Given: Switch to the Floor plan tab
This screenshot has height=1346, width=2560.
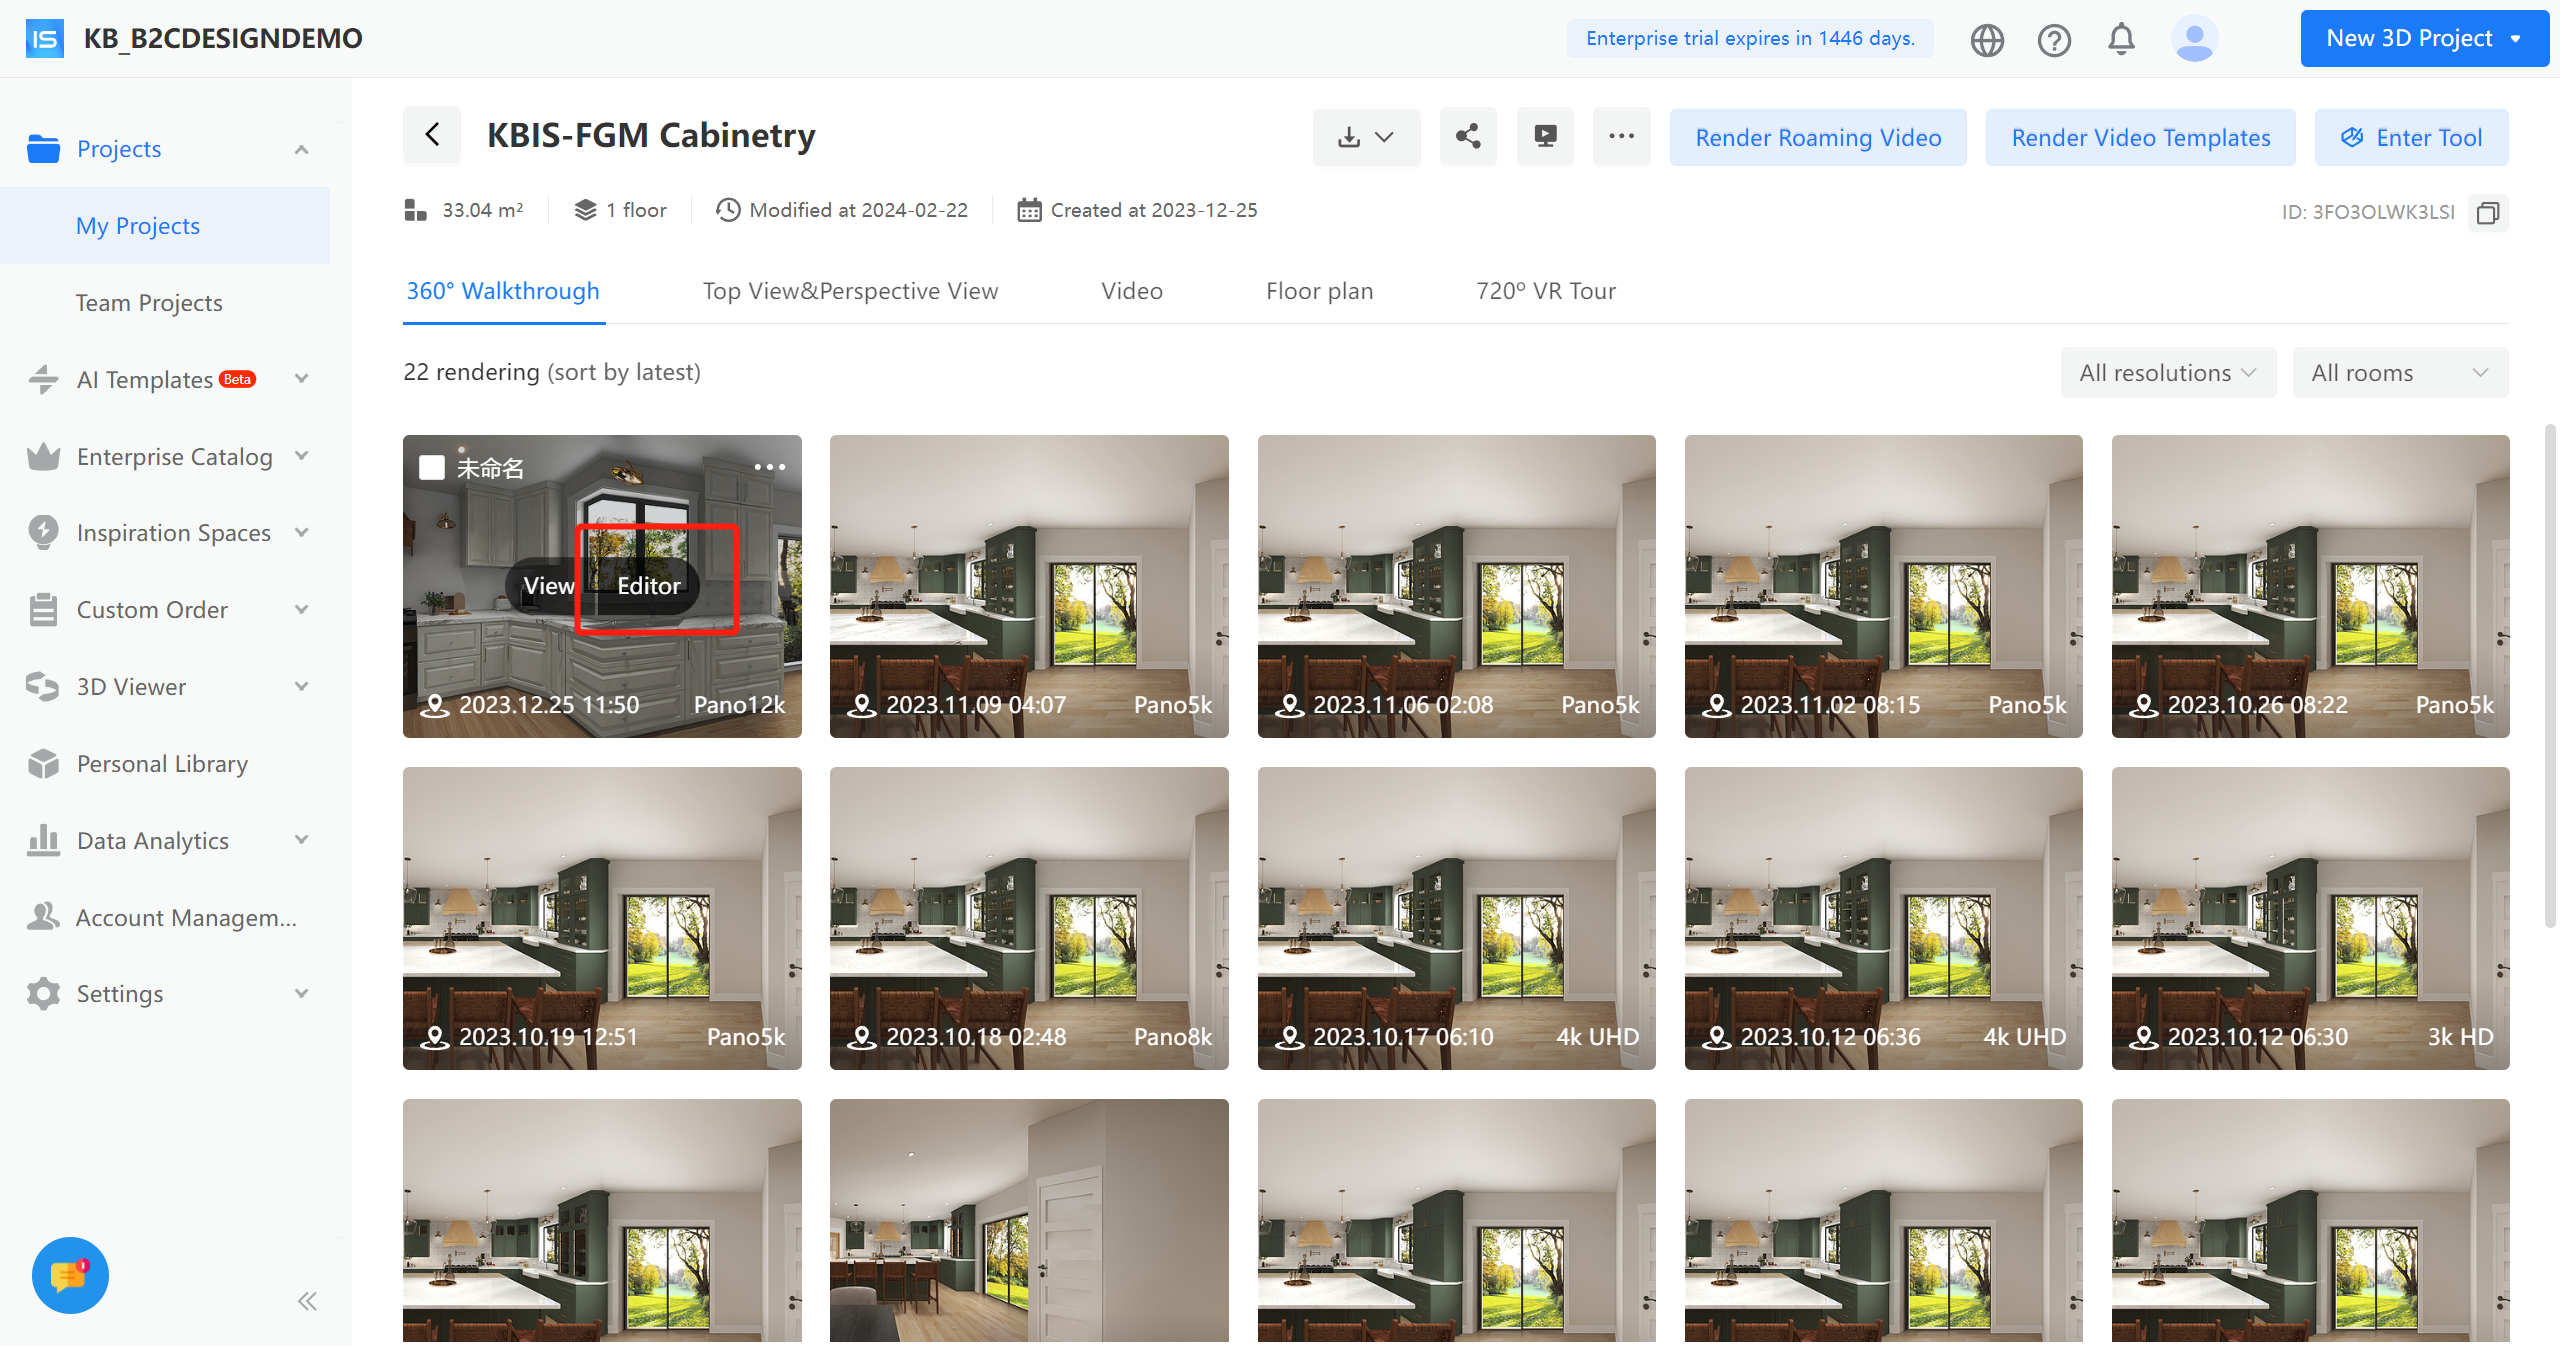Looking at the screenshot, I should [x=1319, y=291].
